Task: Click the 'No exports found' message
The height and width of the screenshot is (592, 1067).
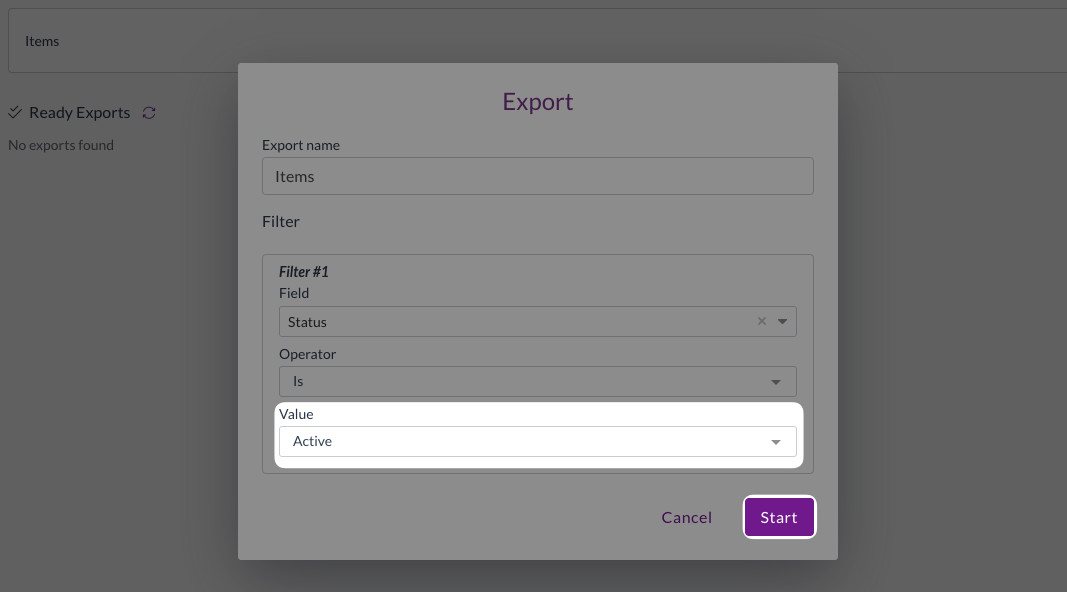Action: coord(61,145)
